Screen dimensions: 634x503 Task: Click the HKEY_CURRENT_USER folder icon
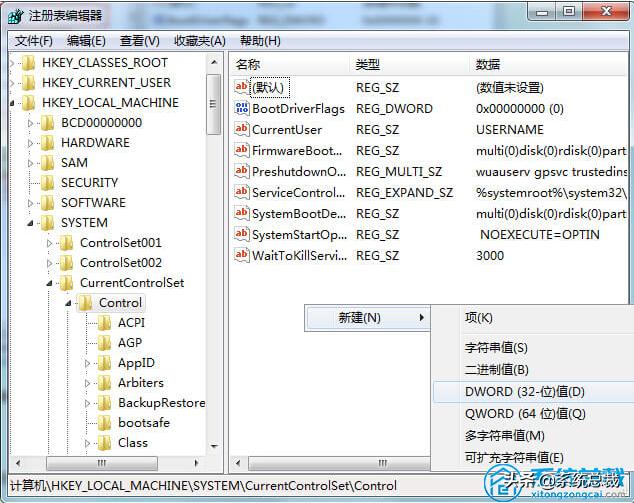click(28, 82)
